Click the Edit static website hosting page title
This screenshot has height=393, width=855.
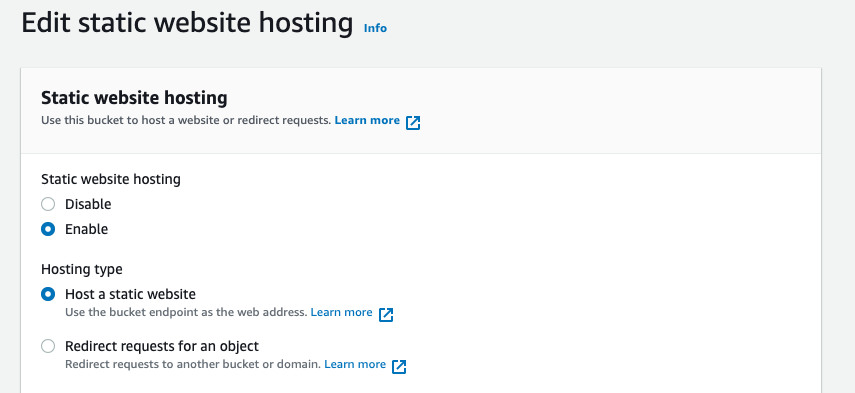click(x=187, y=23)
